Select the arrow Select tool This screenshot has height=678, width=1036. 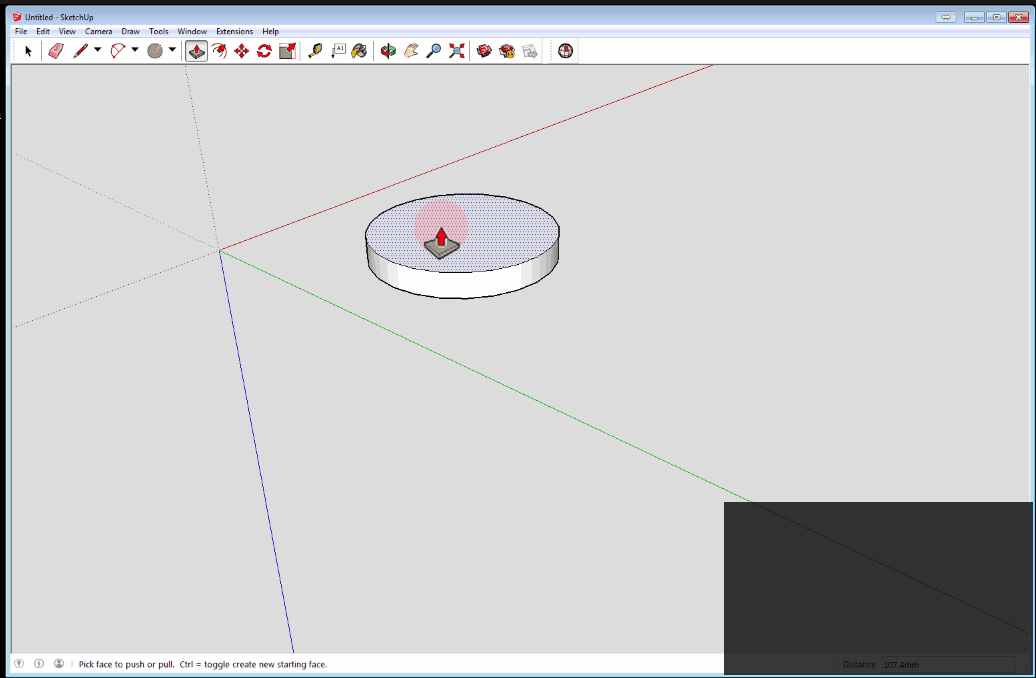click(28, 51)
